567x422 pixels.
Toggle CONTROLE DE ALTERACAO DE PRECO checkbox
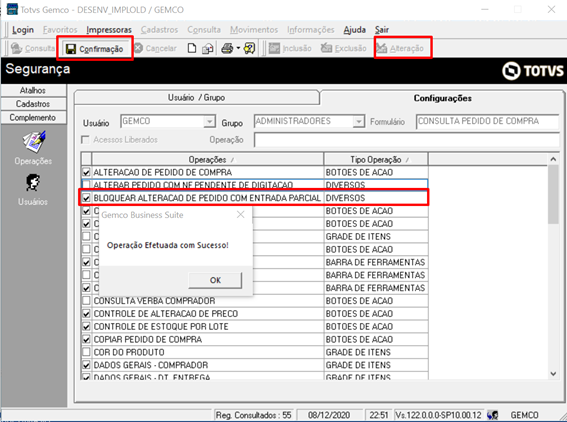click(x=86, y=314)
